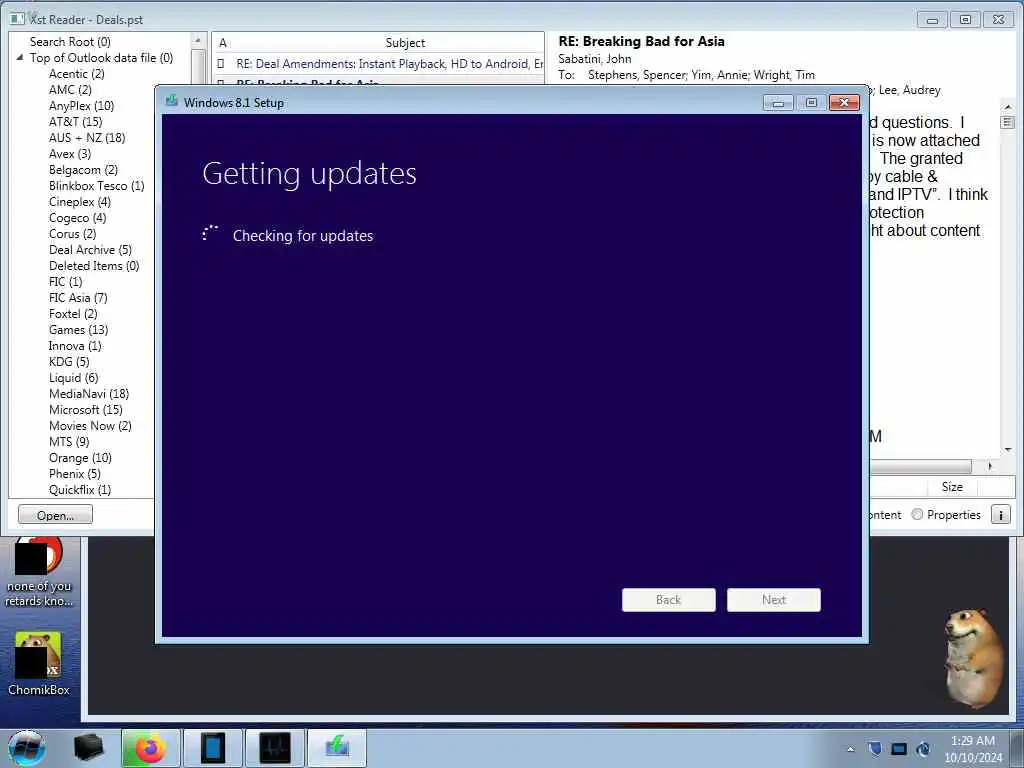Select the MediaNavi (18) folder
Image resolution: width=1024 pixels, height=768 pixels.
coord(89,394)
